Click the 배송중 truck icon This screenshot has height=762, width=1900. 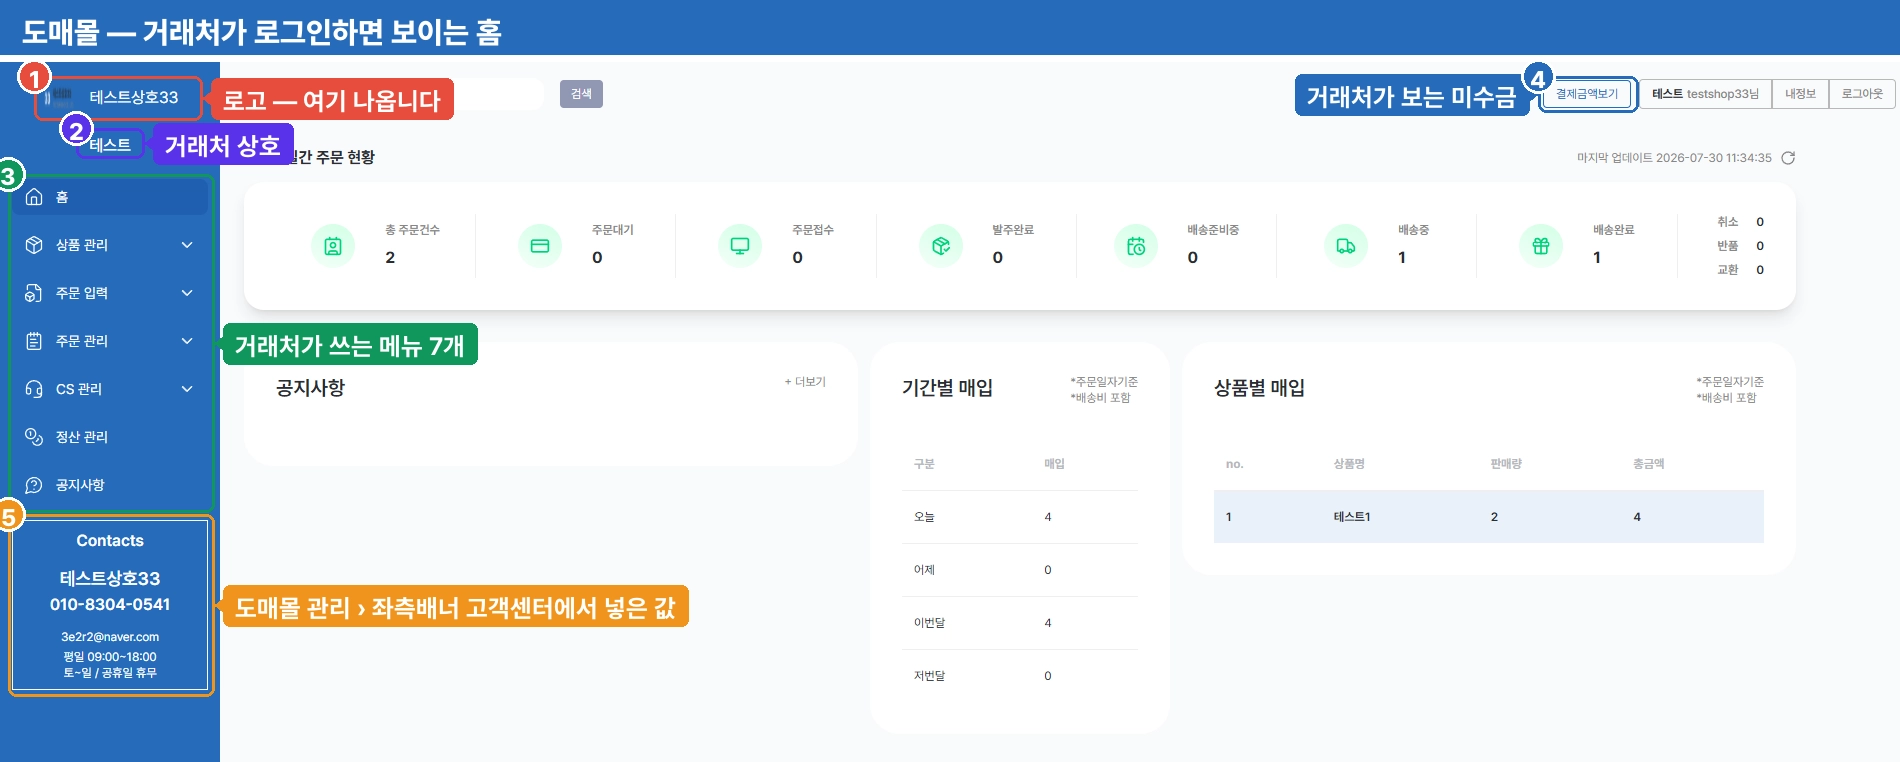[1346, 246]
